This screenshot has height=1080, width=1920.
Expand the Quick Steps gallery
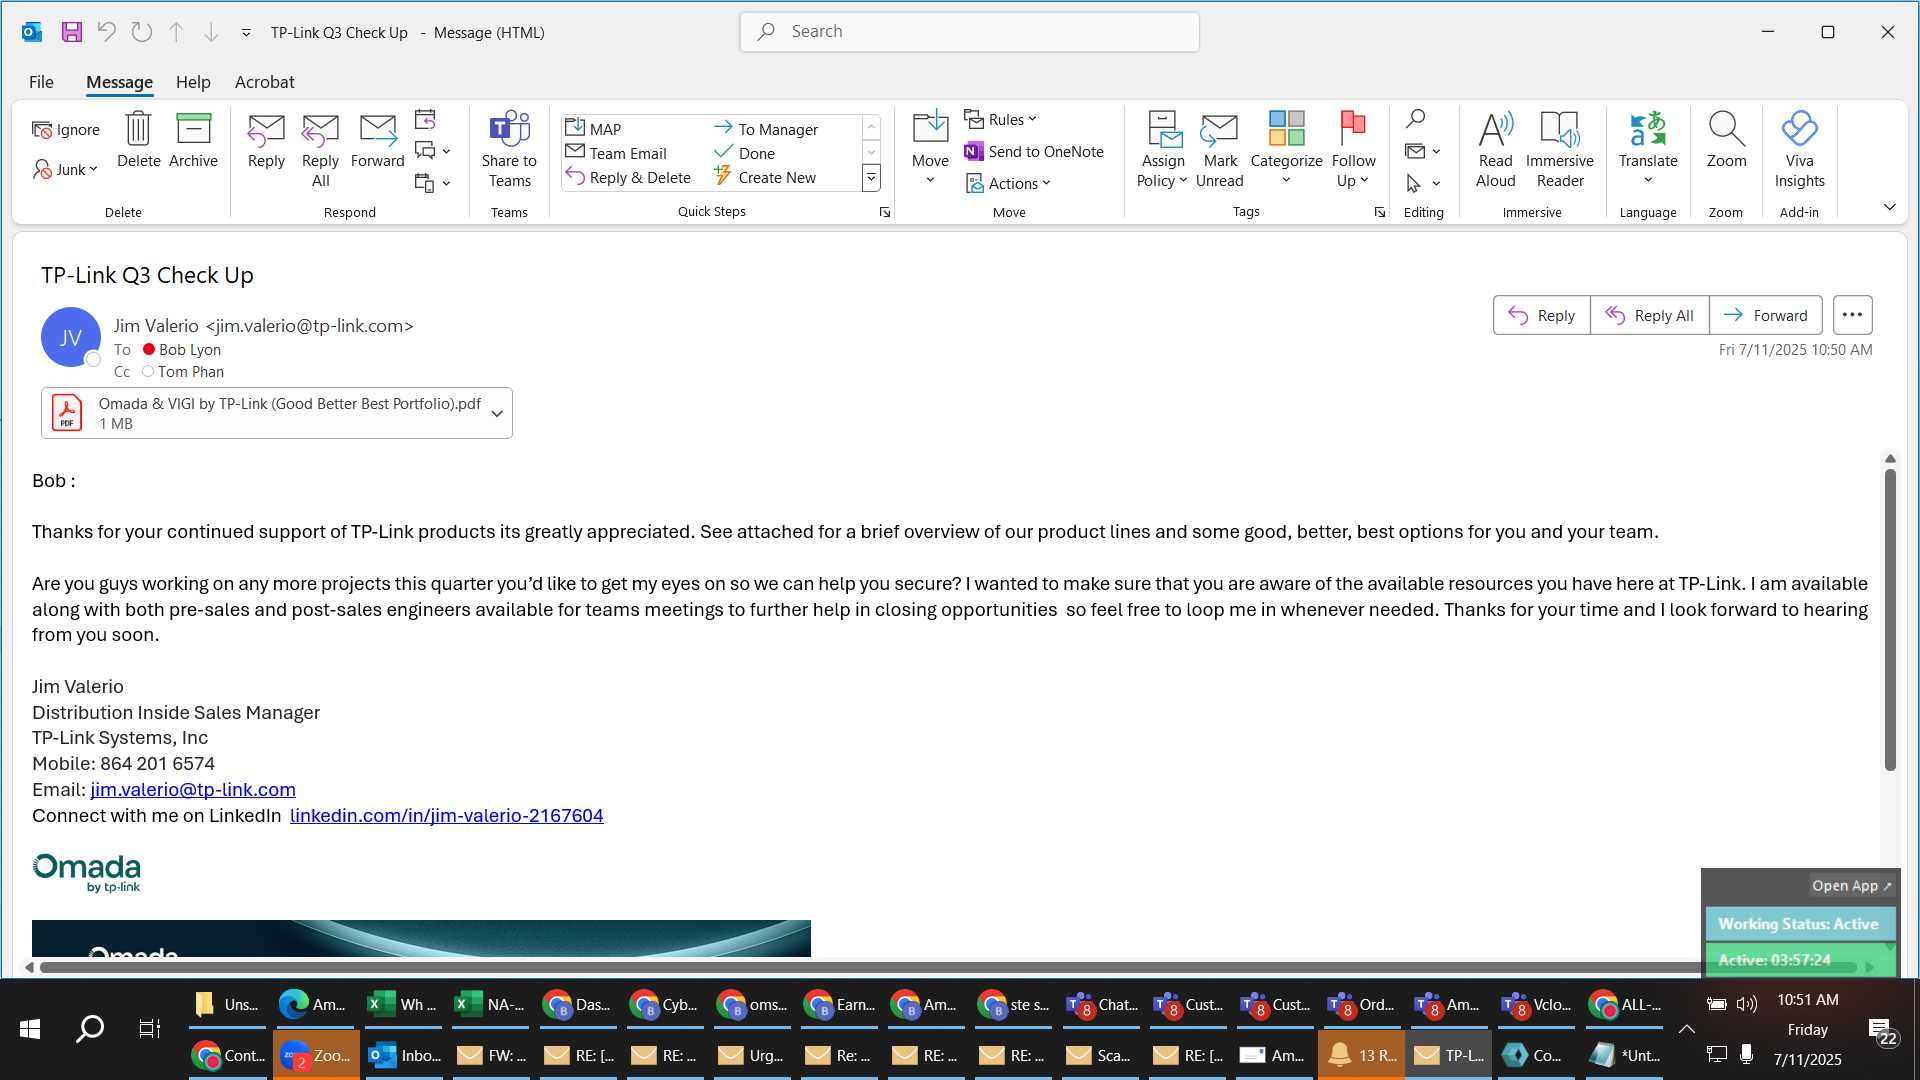pyautogui.click(x=871, y=178)
